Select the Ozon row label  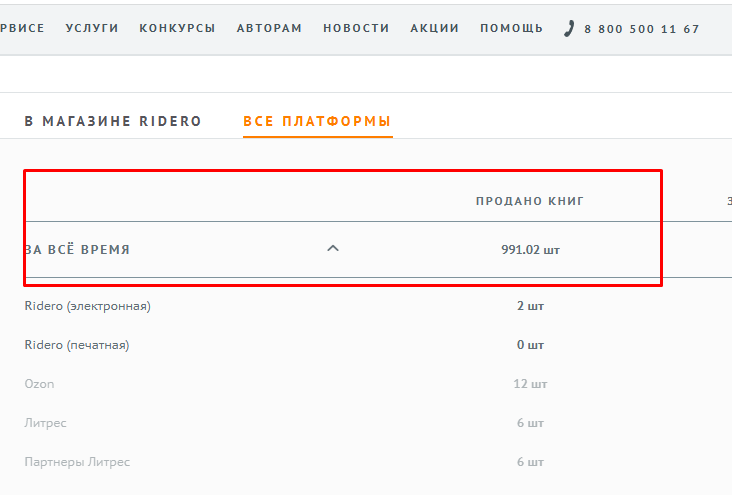(x=39, y=384)
